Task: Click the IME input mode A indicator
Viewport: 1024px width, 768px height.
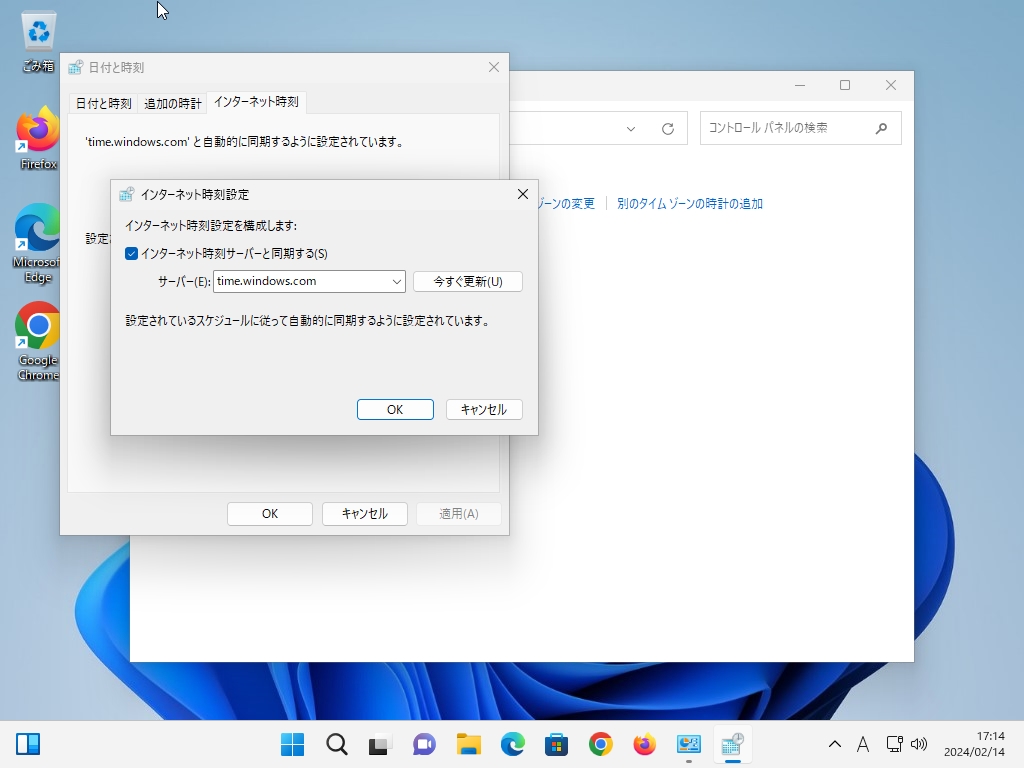Action: click(863, 744)
